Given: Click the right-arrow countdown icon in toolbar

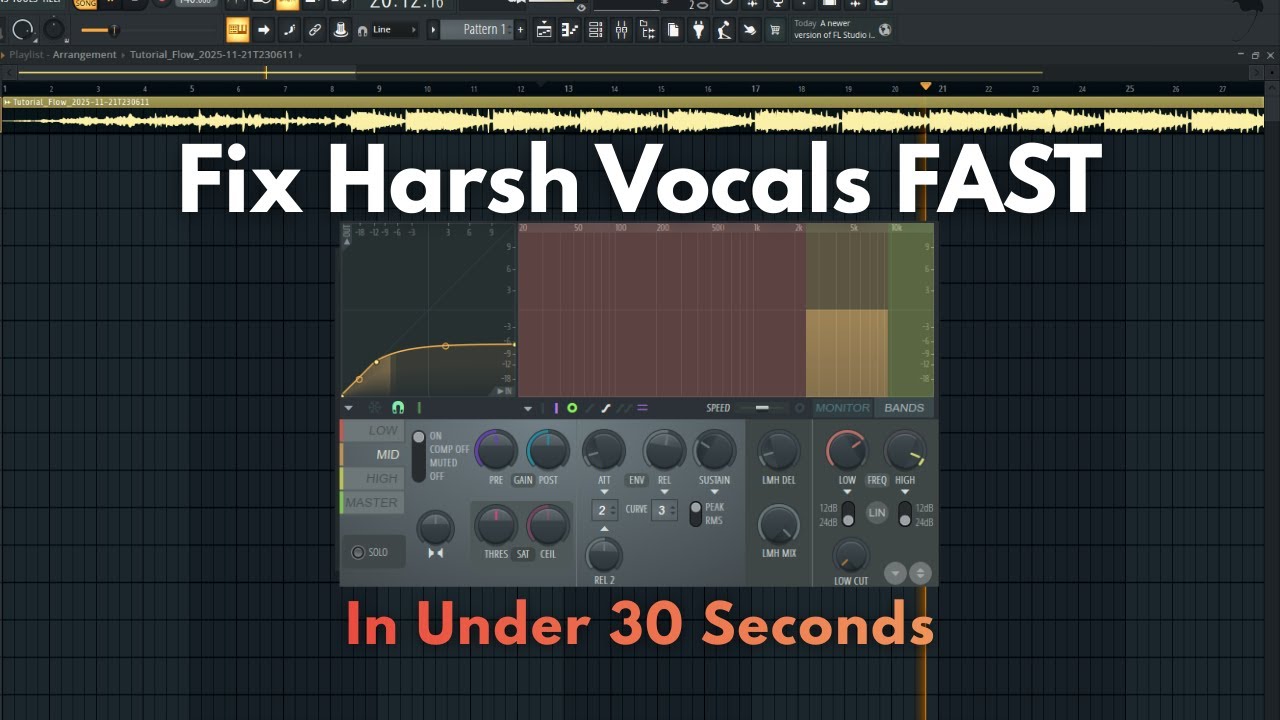Looking at the screenshot, I should [x=264, y=30].
